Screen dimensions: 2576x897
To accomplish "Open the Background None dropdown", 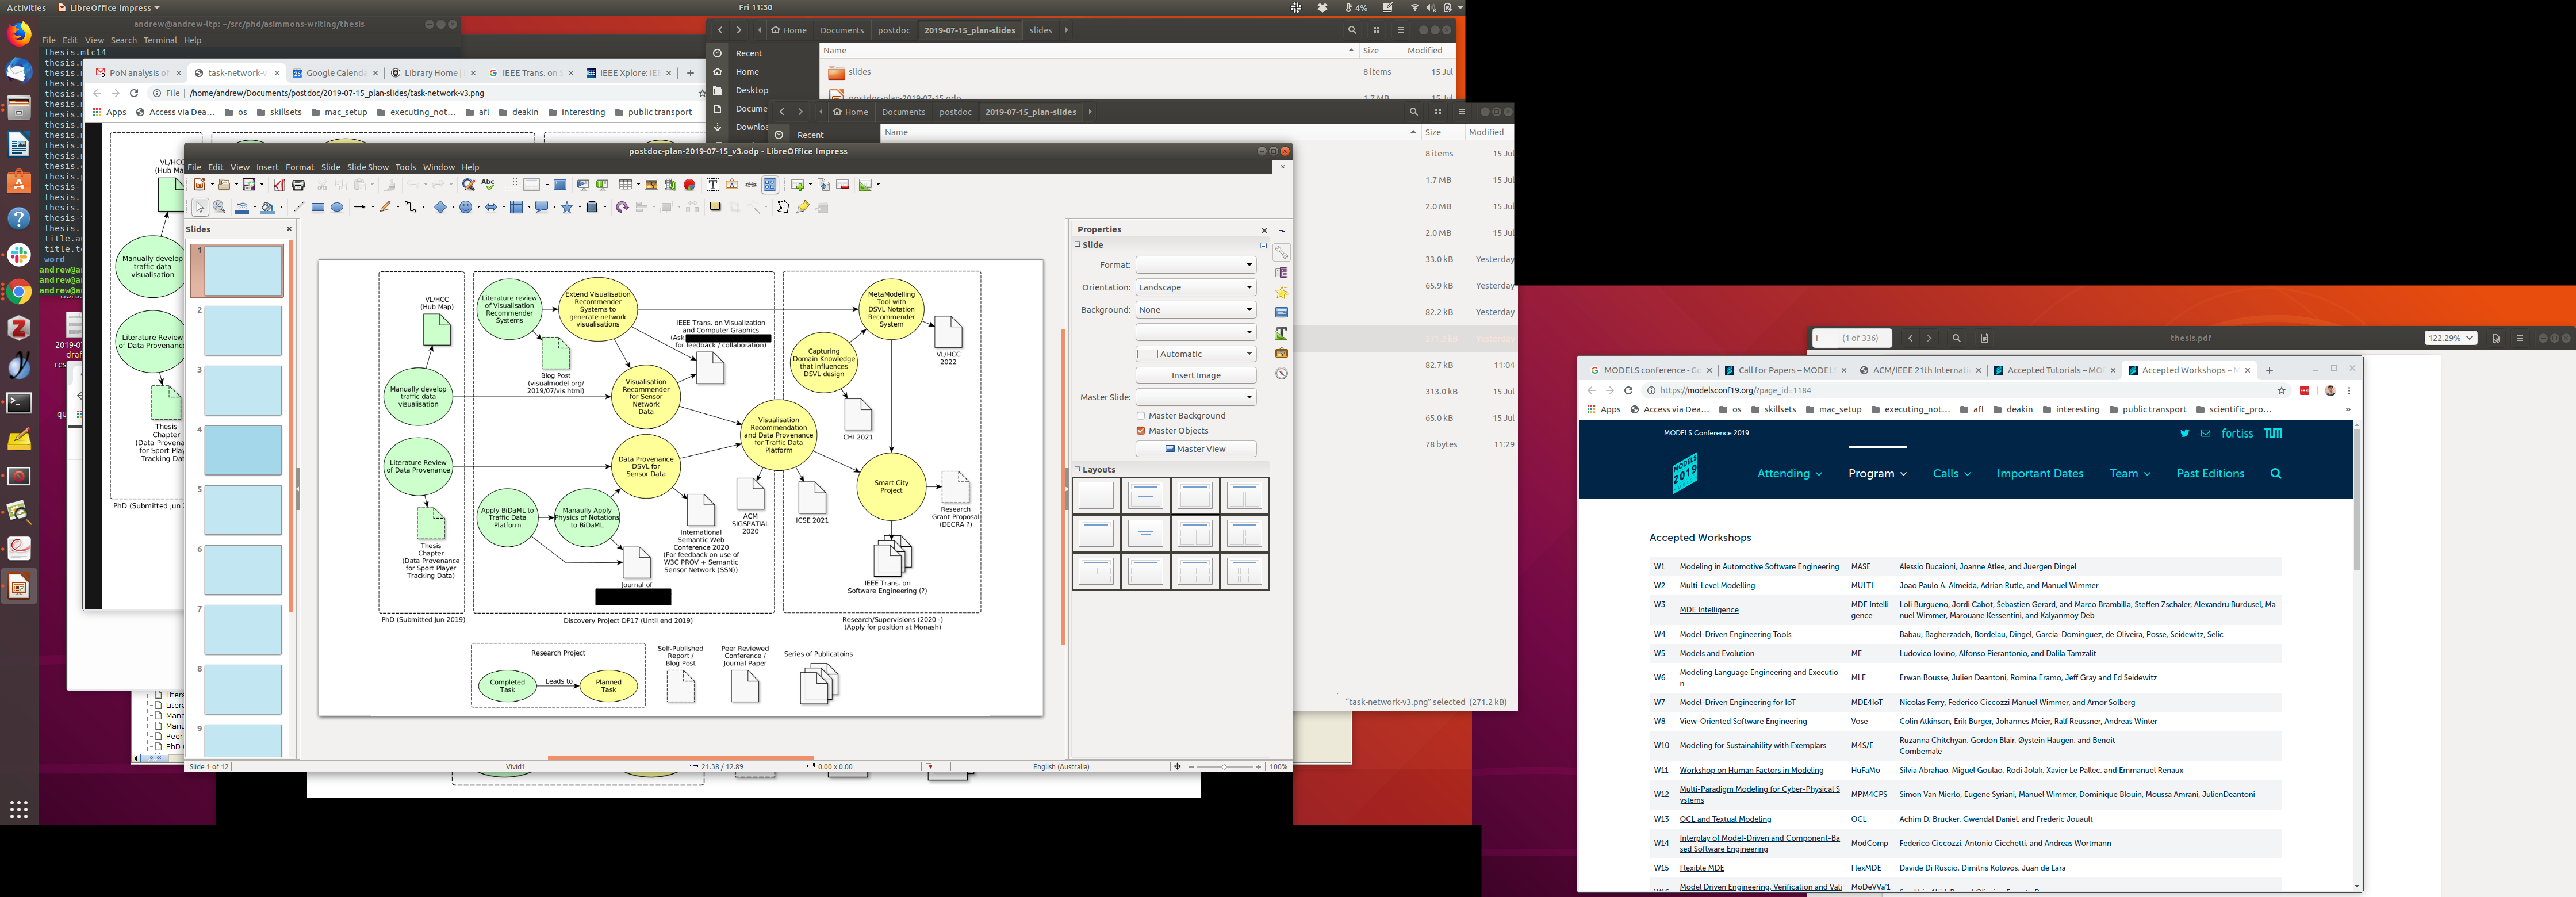I will click(x=1196, y=310).
